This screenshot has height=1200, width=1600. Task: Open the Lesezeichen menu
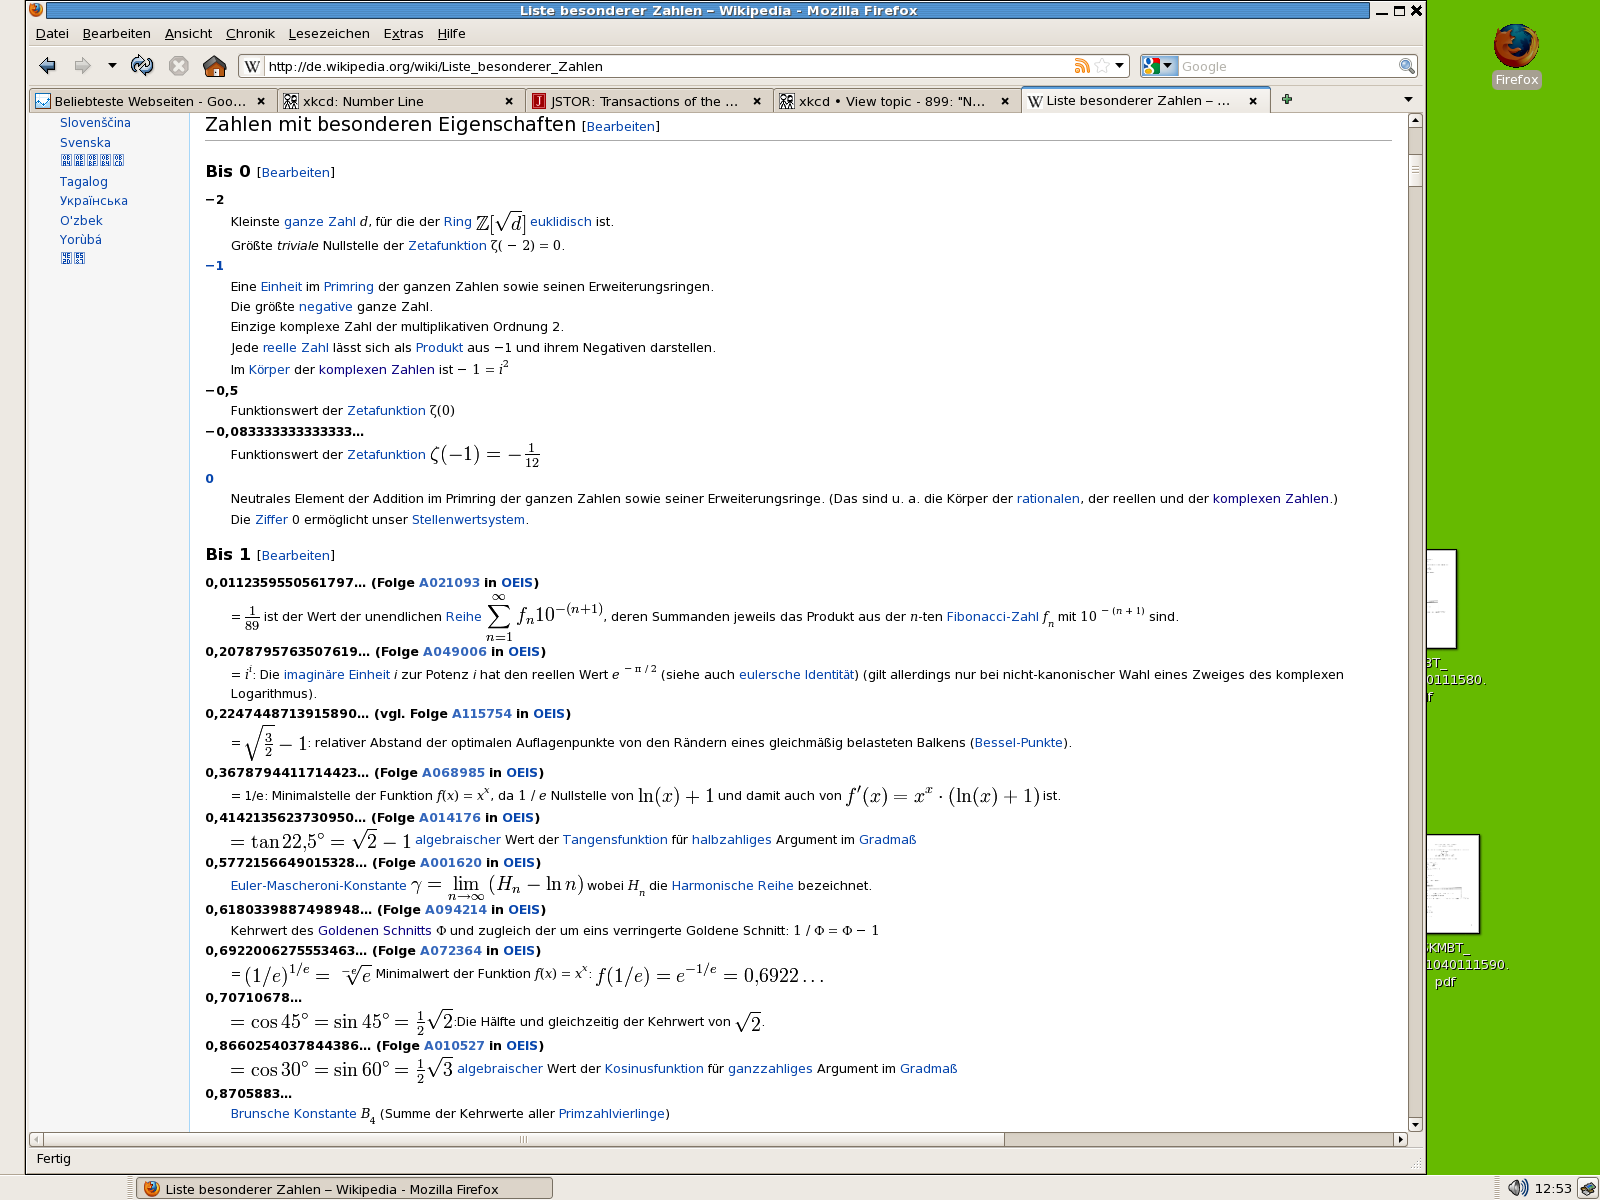(x=329, y=33)
